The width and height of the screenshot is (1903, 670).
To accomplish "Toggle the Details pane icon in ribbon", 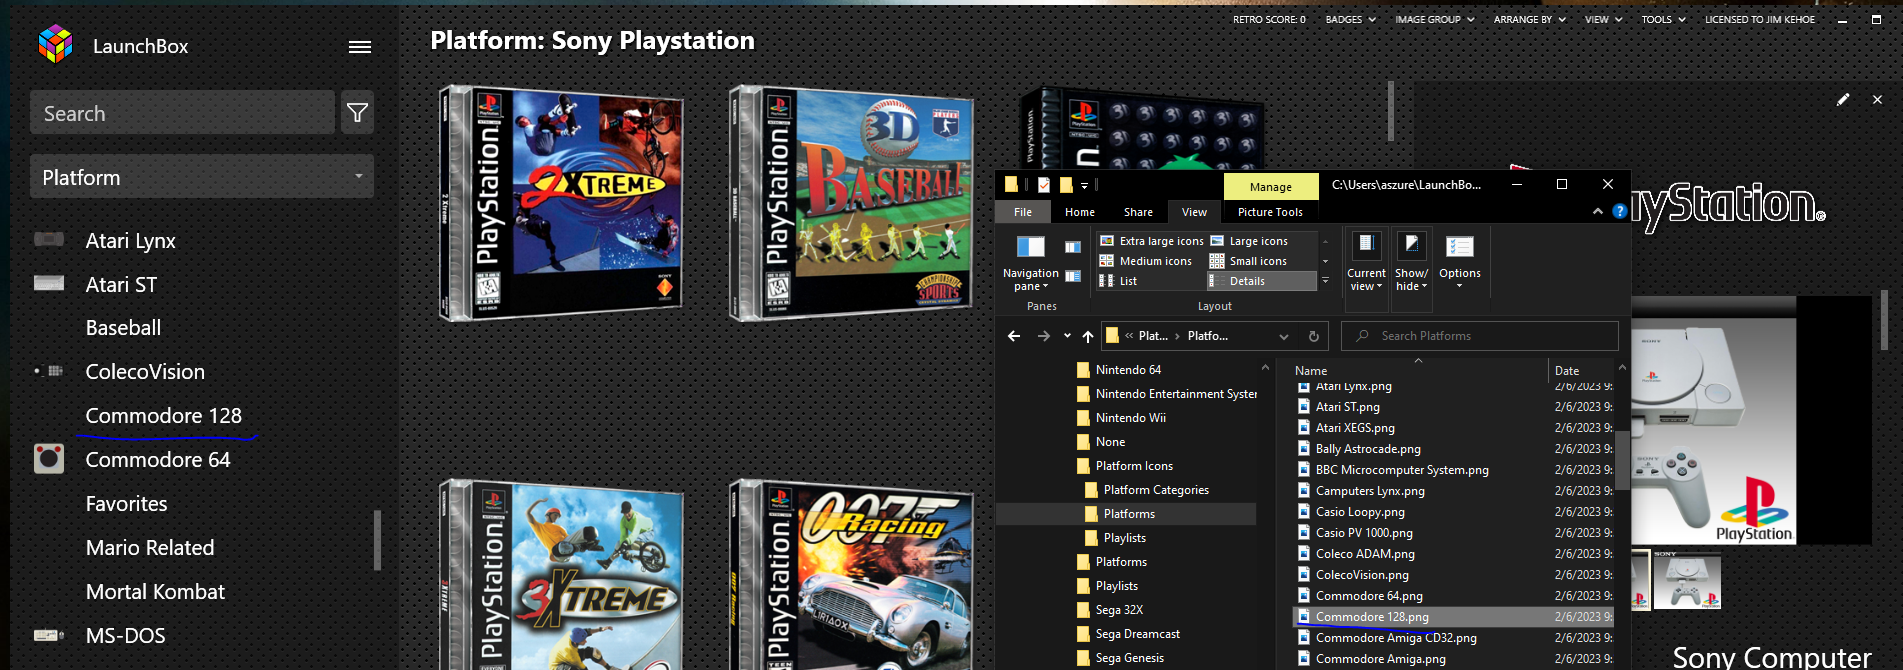I will click(x=1073, y=276).
